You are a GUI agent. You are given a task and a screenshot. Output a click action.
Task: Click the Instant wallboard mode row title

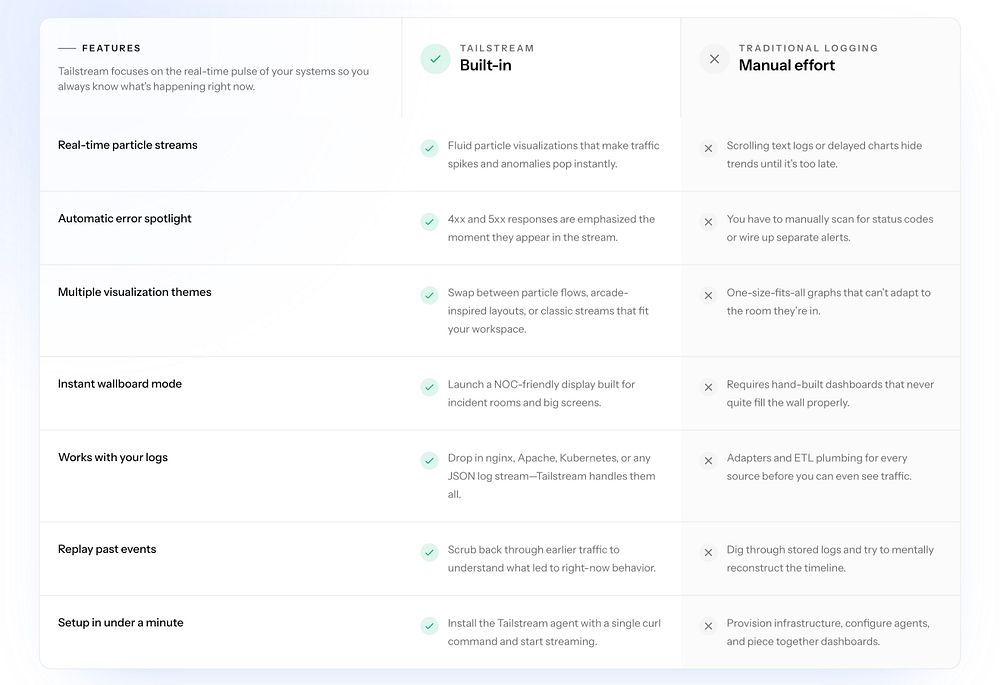tap(120, 384)
